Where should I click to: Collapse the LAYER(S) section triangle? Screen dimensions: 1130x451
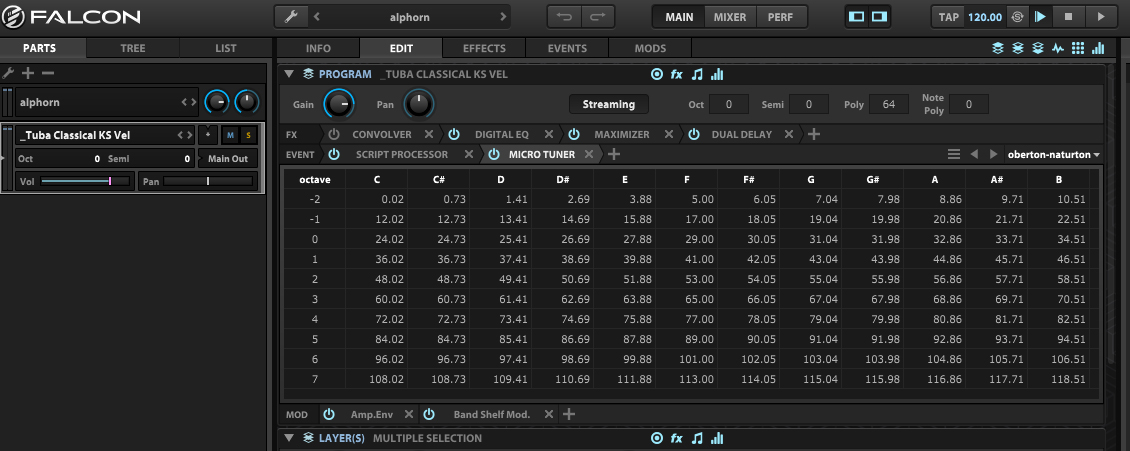(x=289, y=438)
